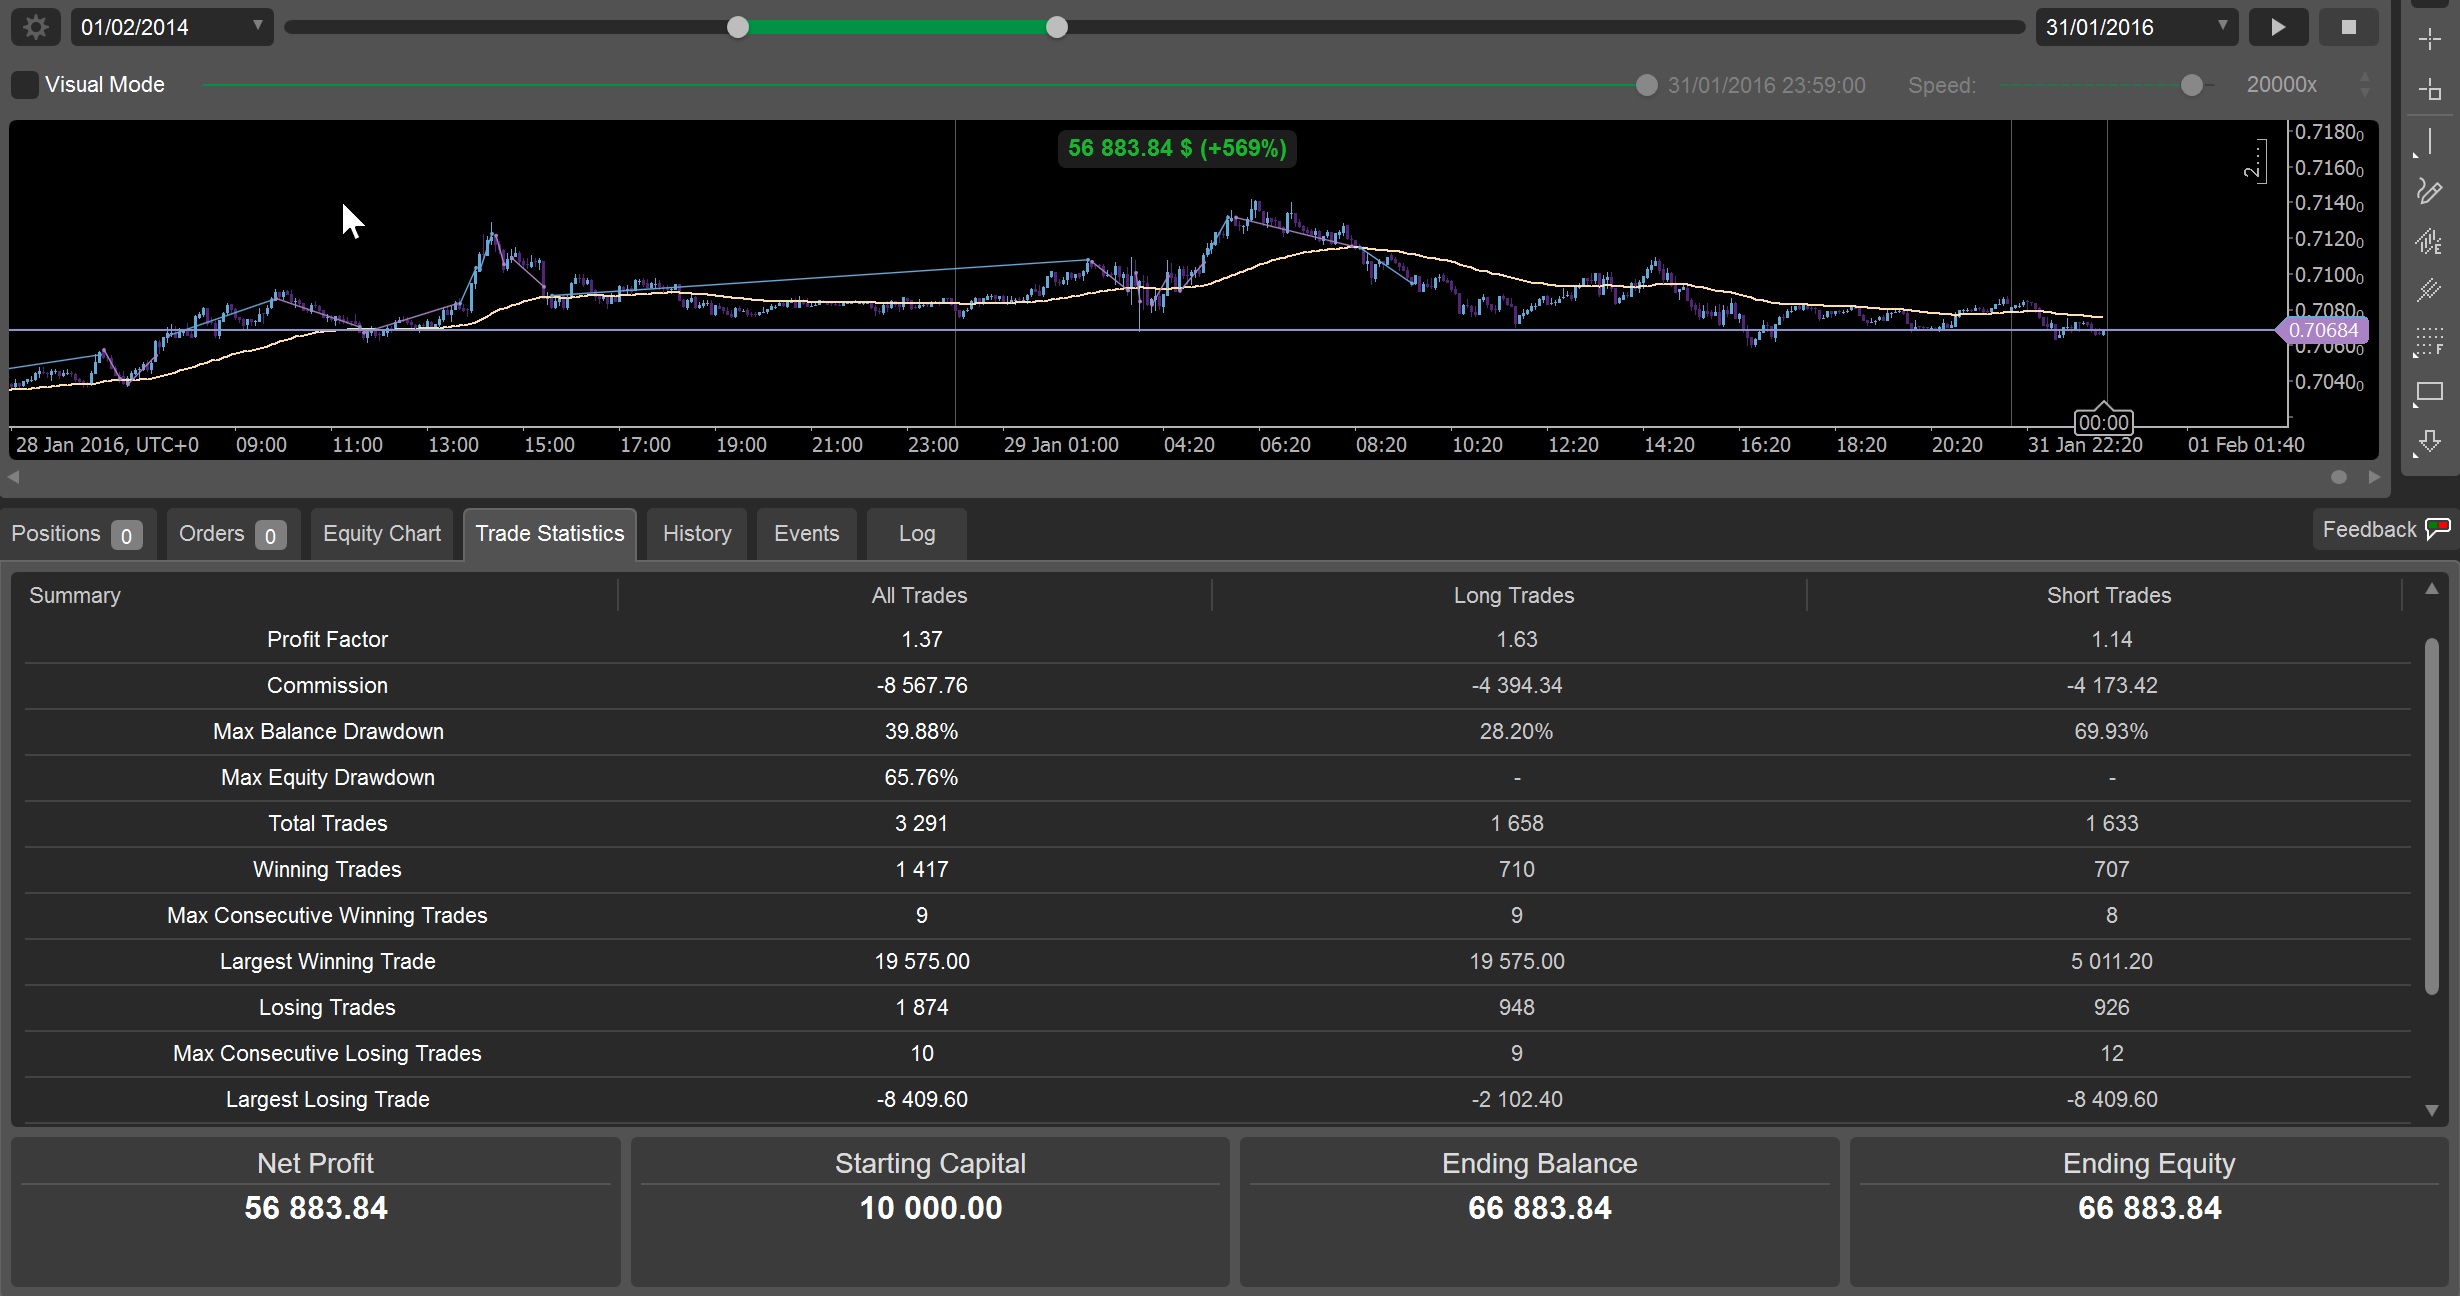Image resolution: width=2460 pixels, height=1296 pixels.
Task: Enable Visual Mode checkbox
Action: pyautogui.click(x=24, y=84)
